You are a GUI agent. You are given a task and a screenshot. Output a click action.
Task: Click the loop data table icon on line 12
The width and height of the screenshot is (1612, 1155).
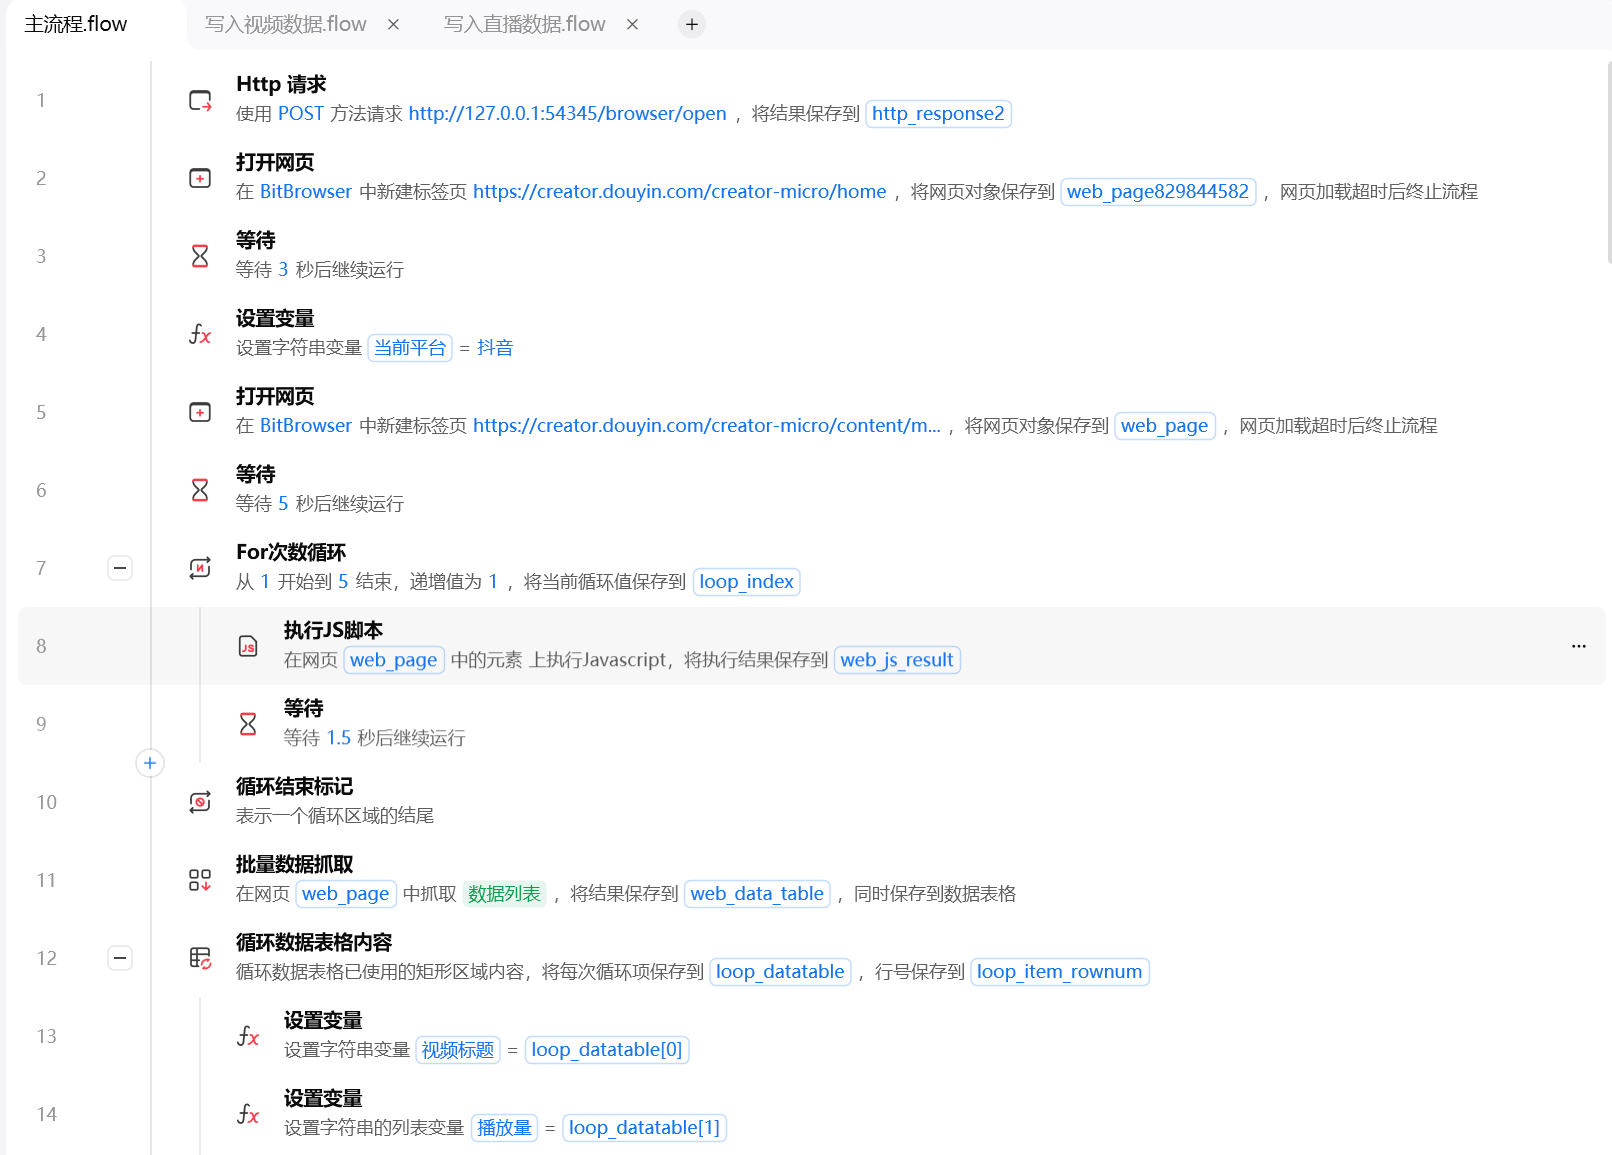[x=200, y=958]
